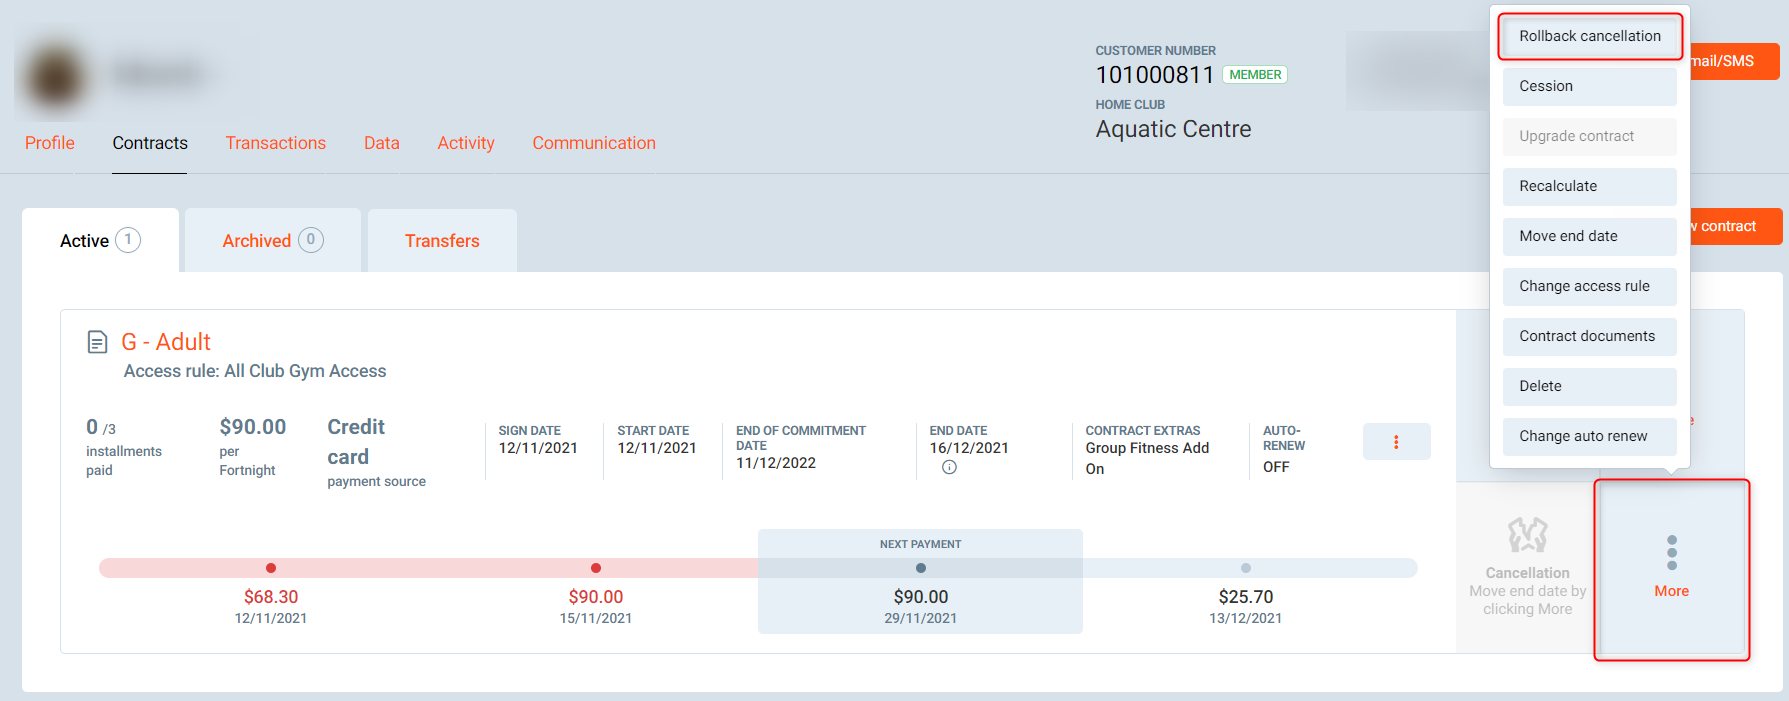Click the Next Payment $90.00 timeline marker
1789x701 pixels.
coord(920,568)
